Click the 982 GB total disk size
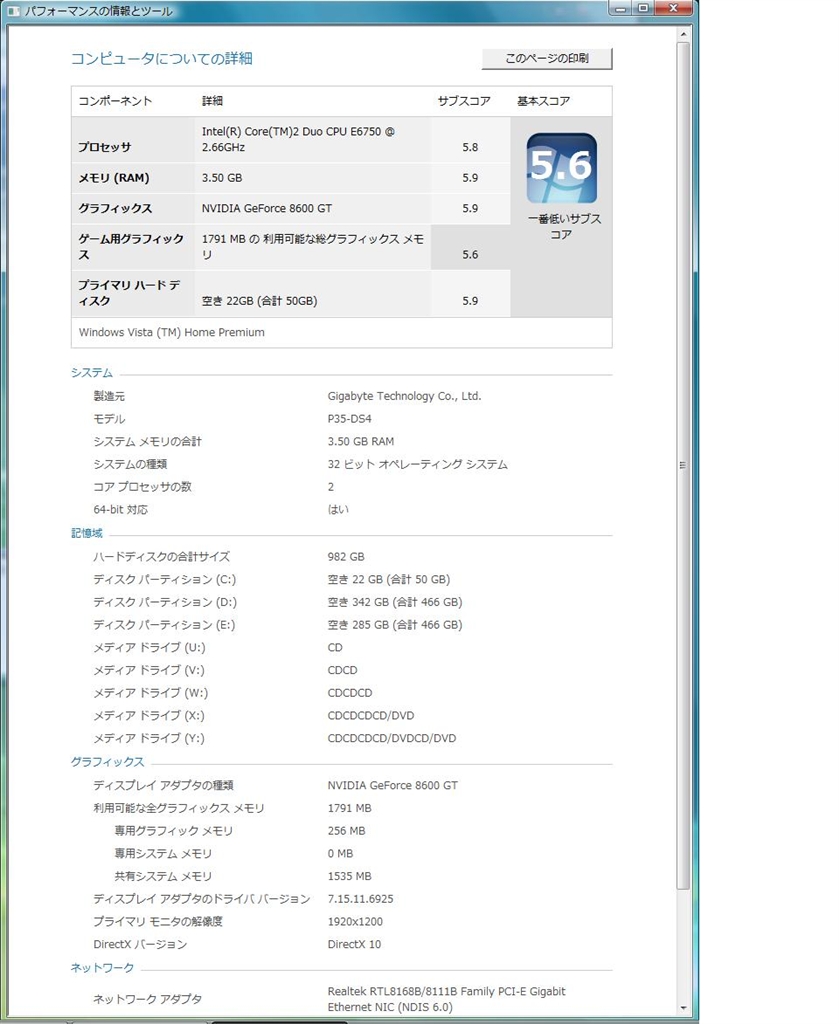 click(346, 557)
